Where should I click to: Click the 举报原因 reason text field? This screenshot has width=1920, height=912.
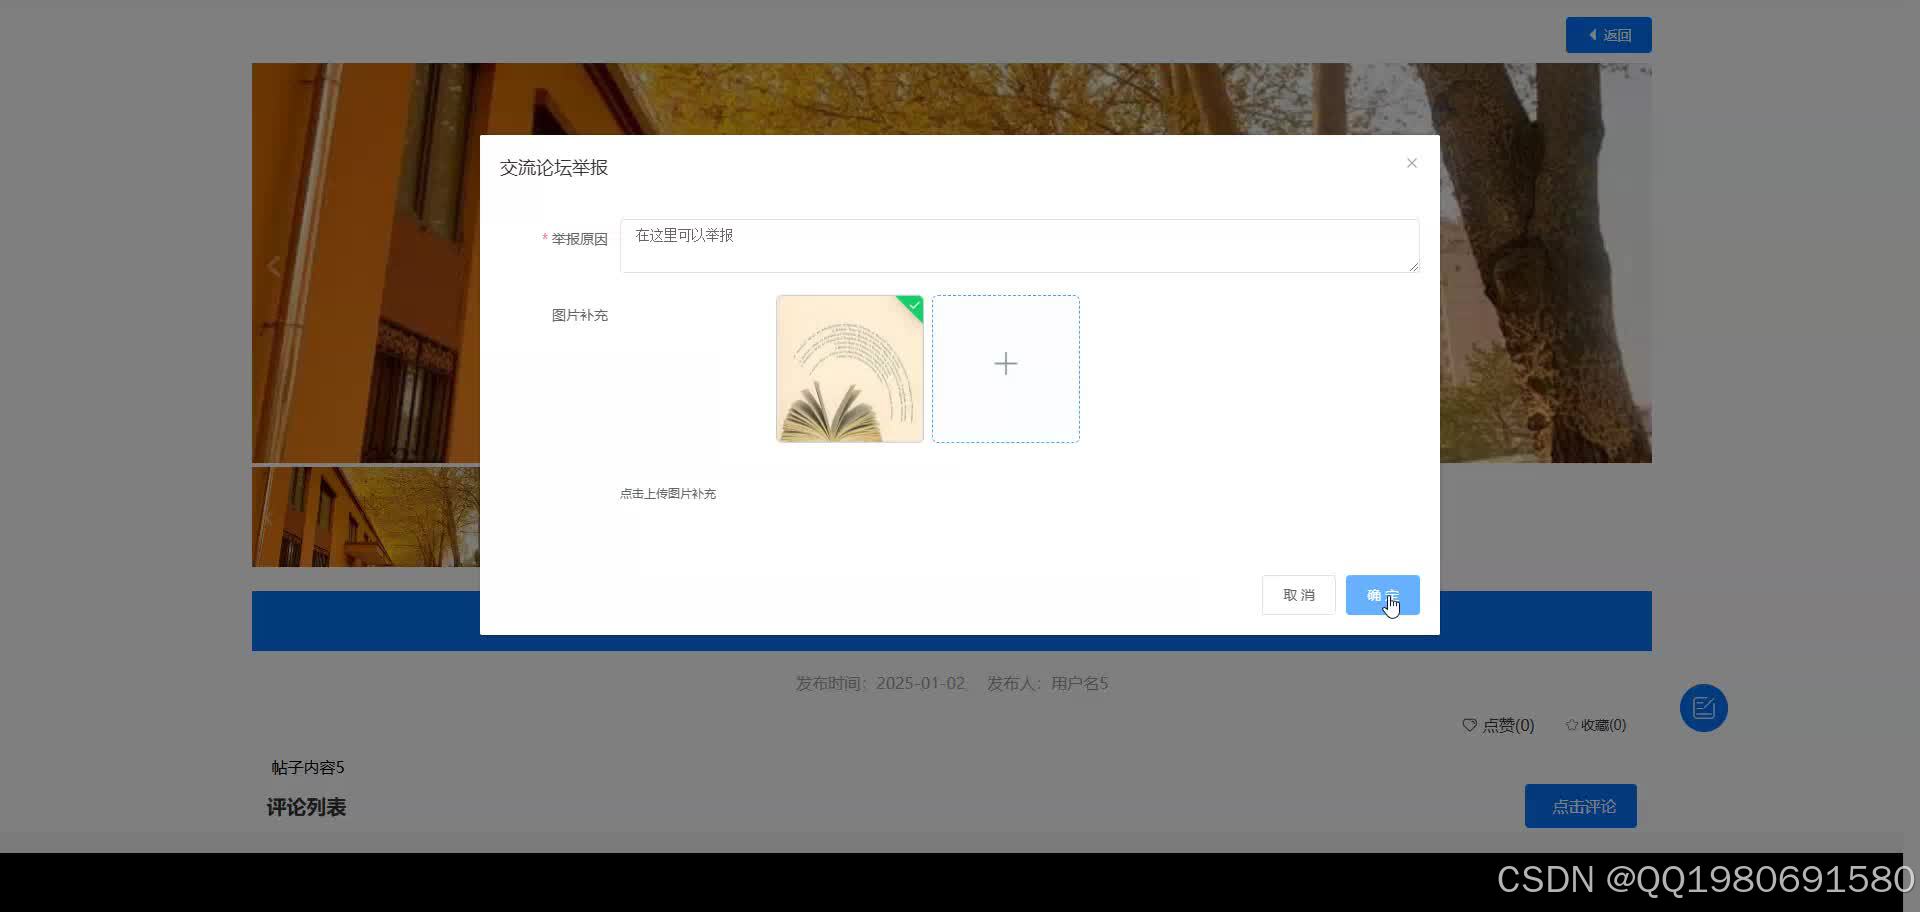coord(1018,245)
